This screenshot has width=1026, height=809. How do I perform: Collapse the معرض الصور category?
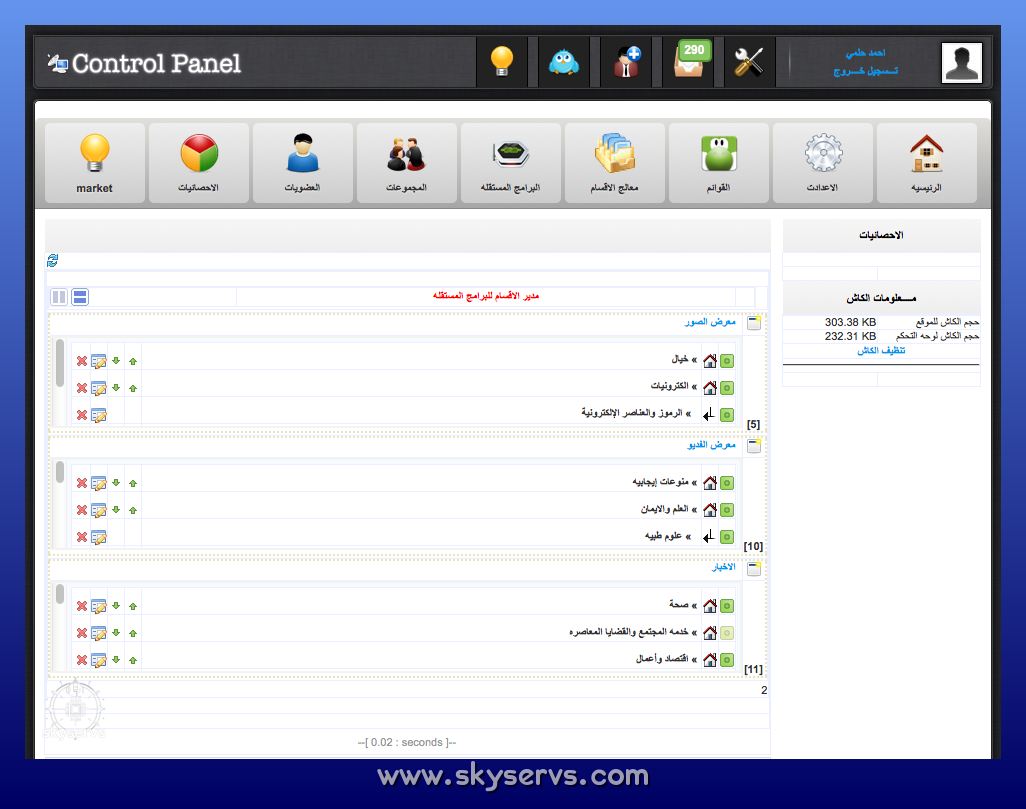(x=754, y=322)
